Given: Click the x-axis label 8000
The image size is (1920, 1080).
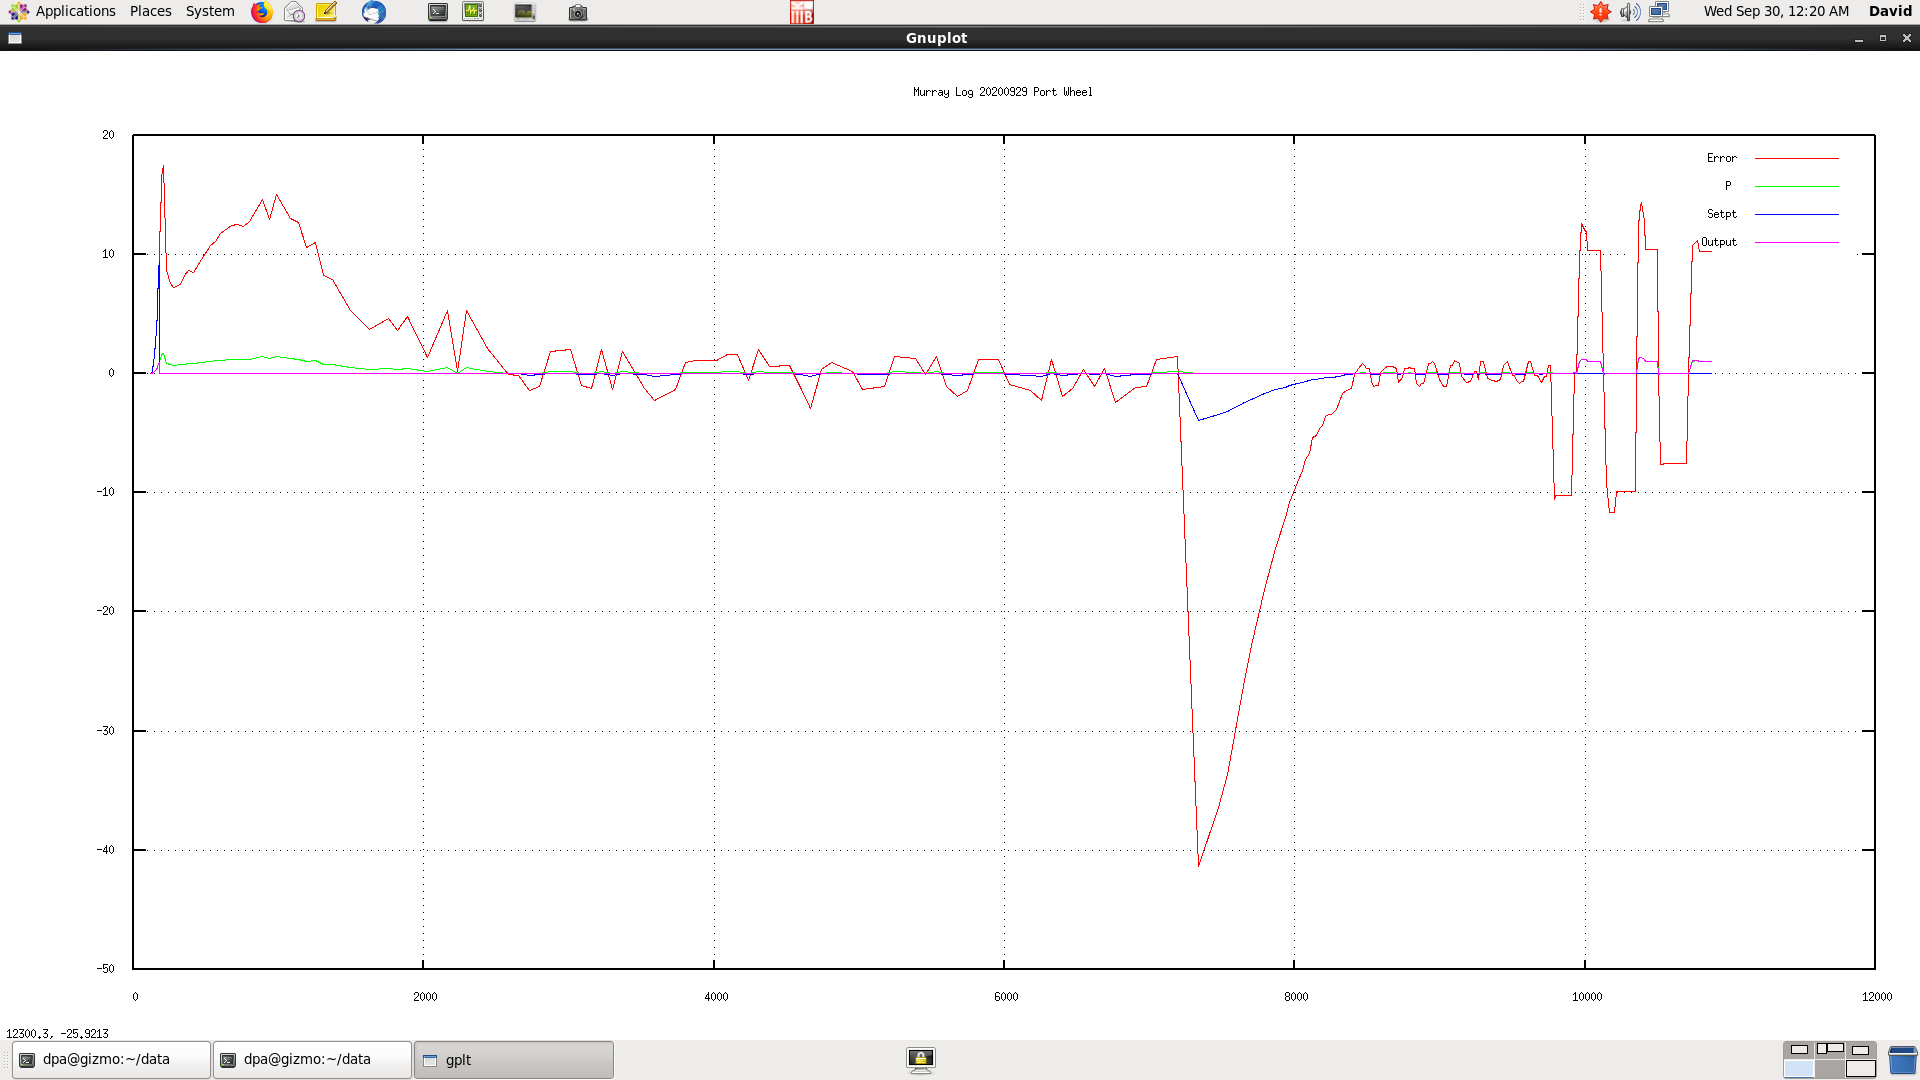Looking at the screenshot, I should click(1296, 997).
